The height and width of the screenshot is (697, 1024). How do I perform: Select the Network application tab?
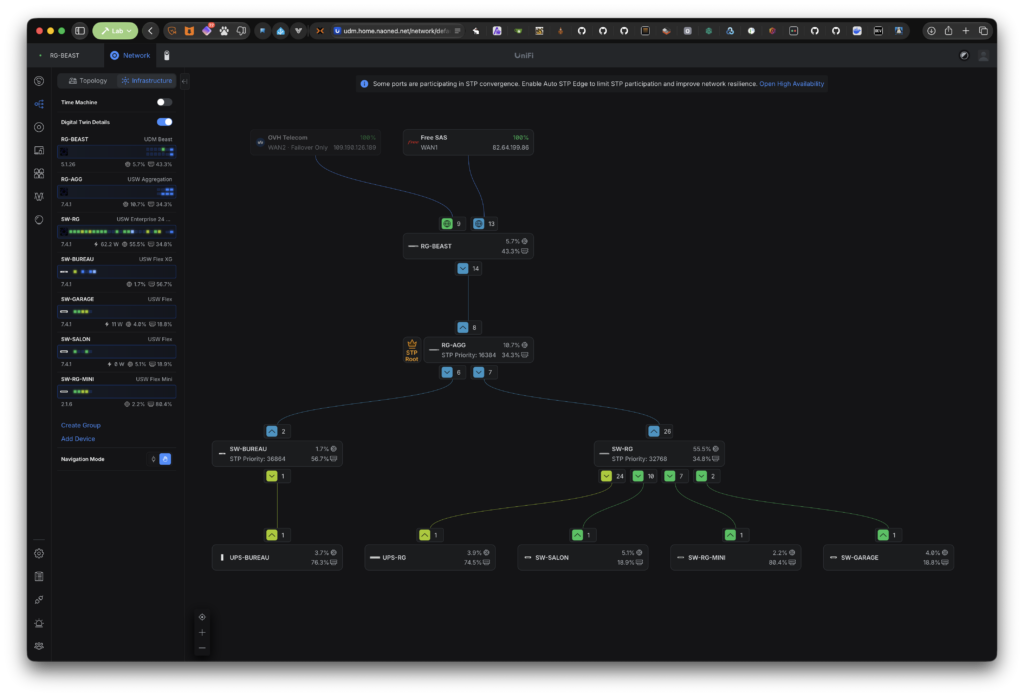point(130,56)
